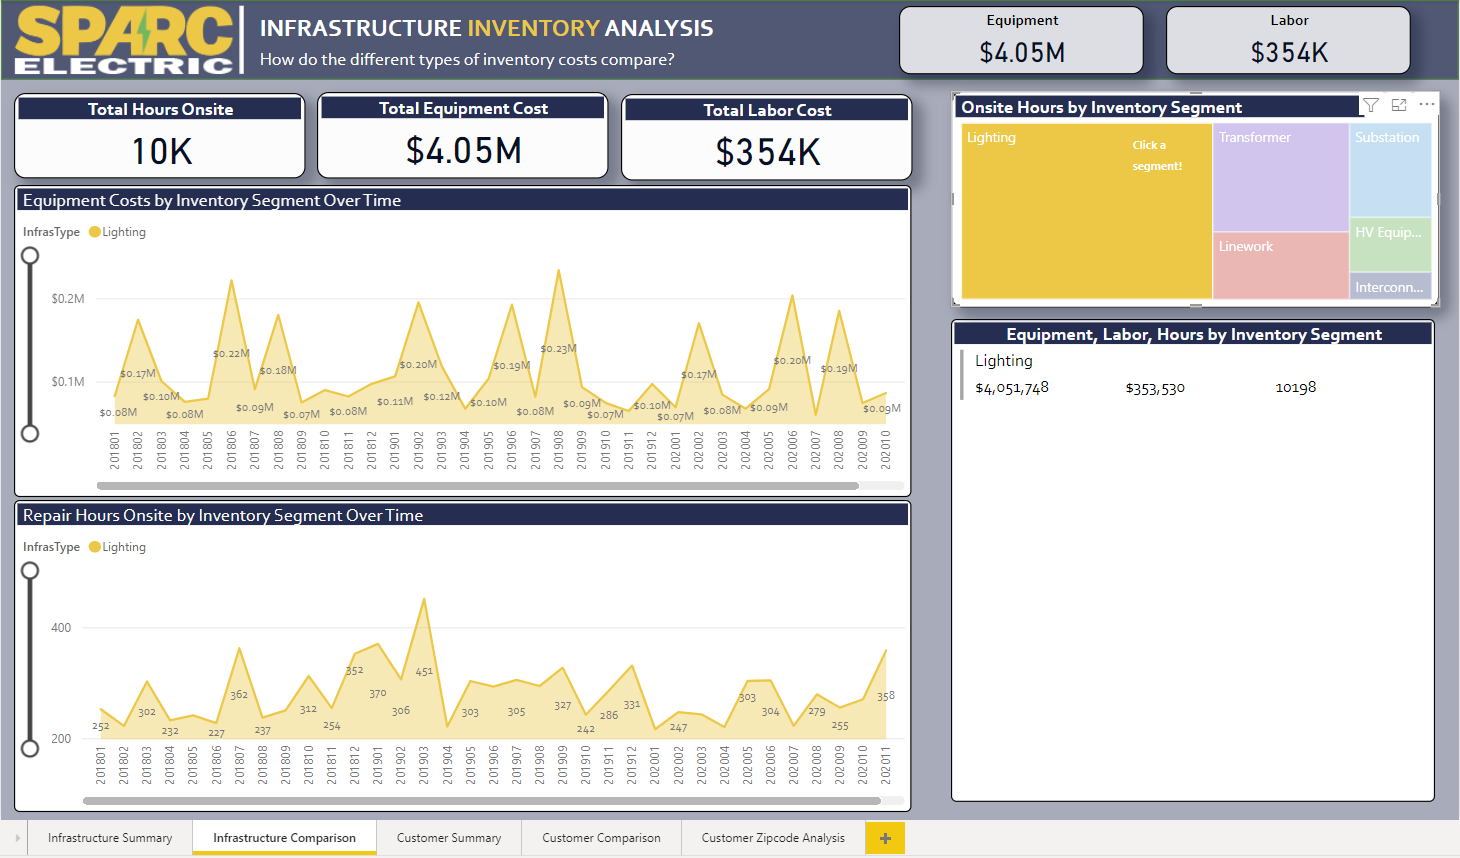Screen dimensions: 1460x858
Task: Click the 10198 hours value
Action: [1296, 387]
